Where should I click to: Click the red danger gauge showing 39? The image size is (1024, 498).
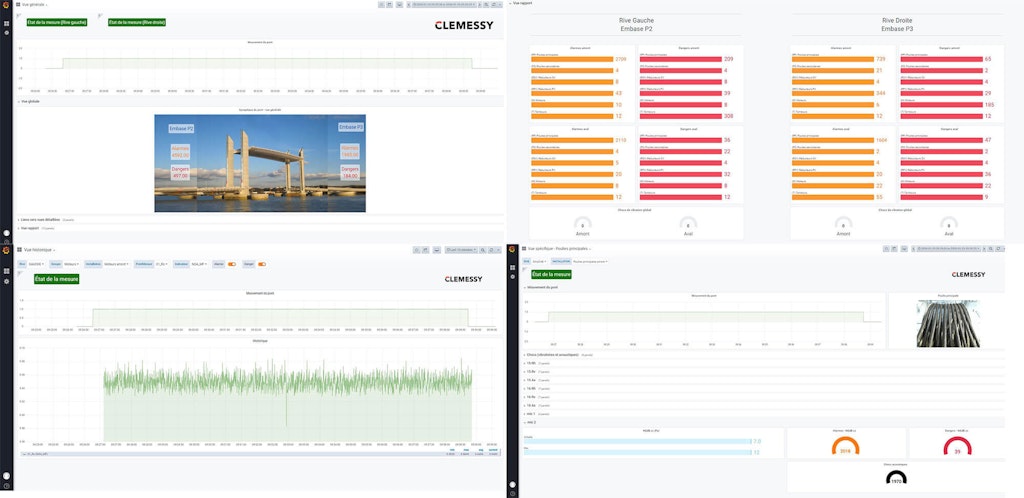pyautogui.click(x=957, y=447)
